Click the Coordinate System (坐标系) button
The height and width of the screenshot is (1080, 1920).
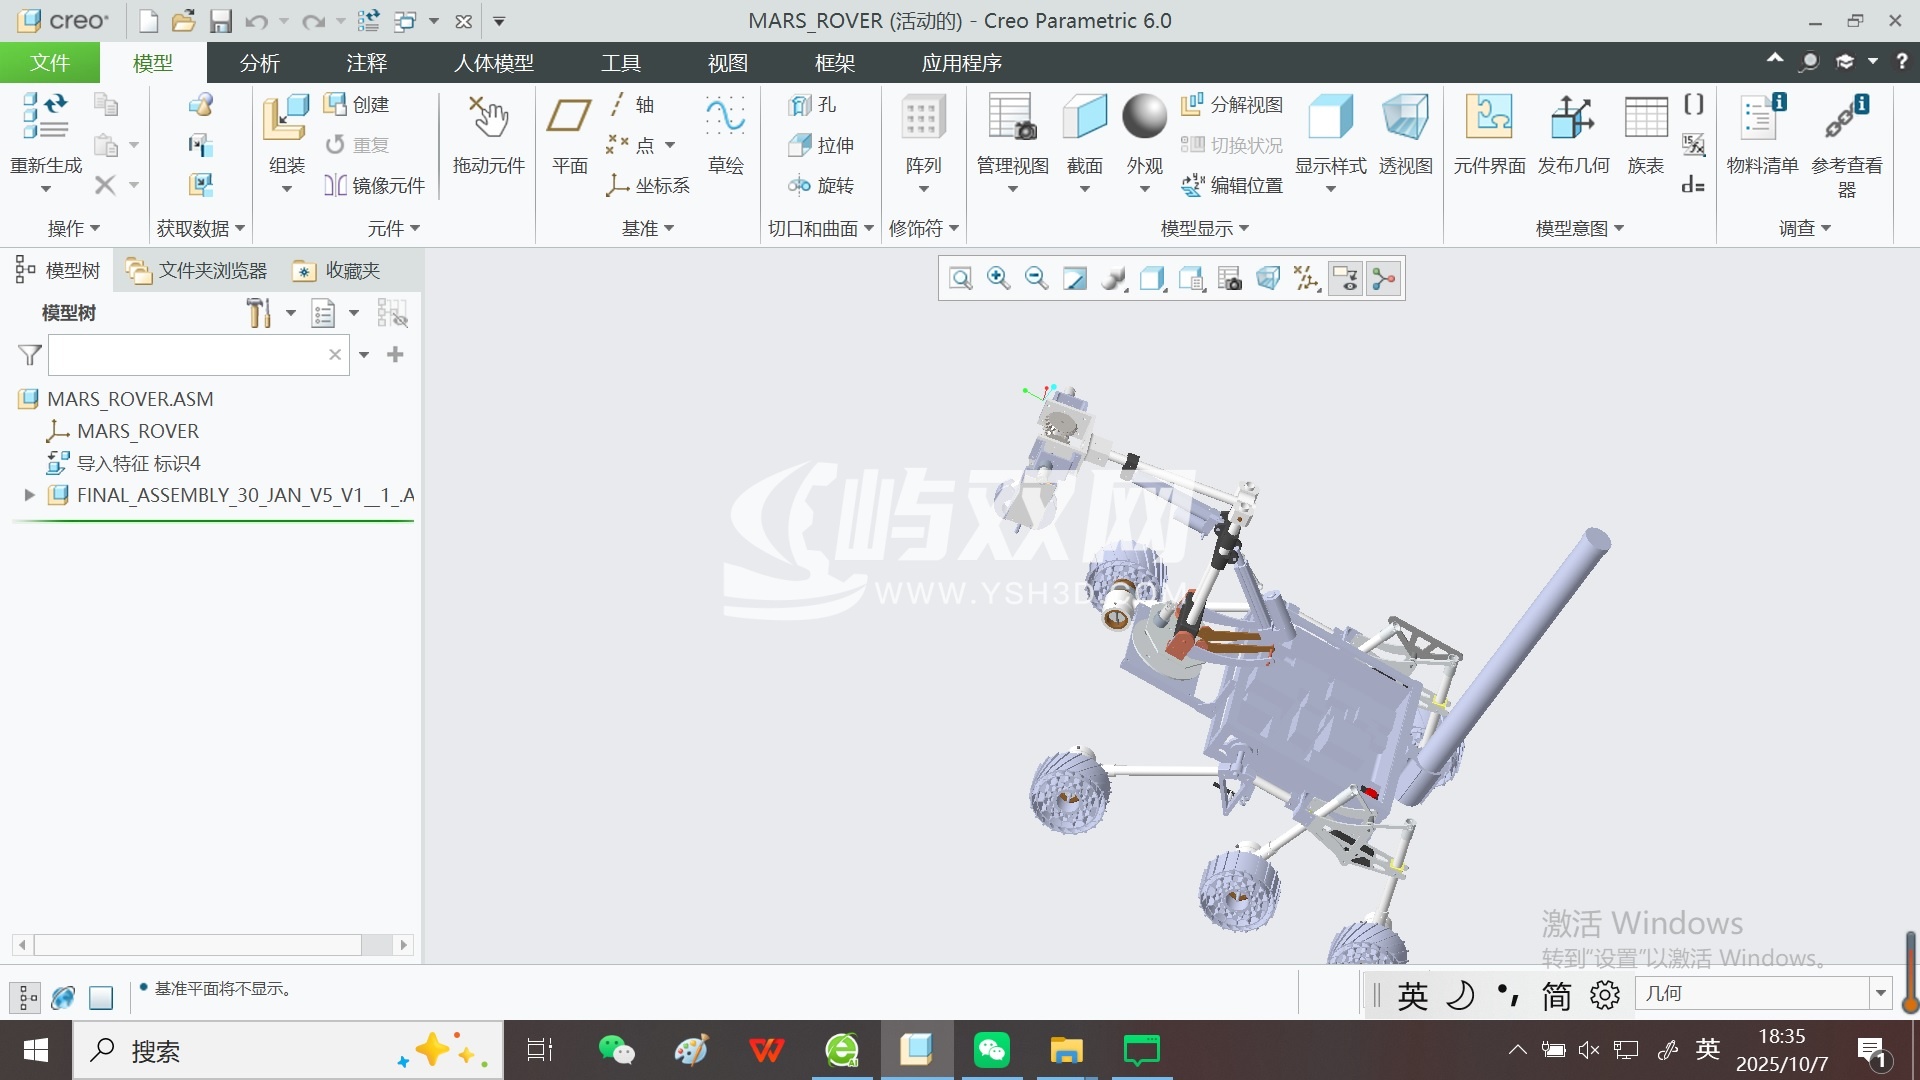[x=648, y=185]
